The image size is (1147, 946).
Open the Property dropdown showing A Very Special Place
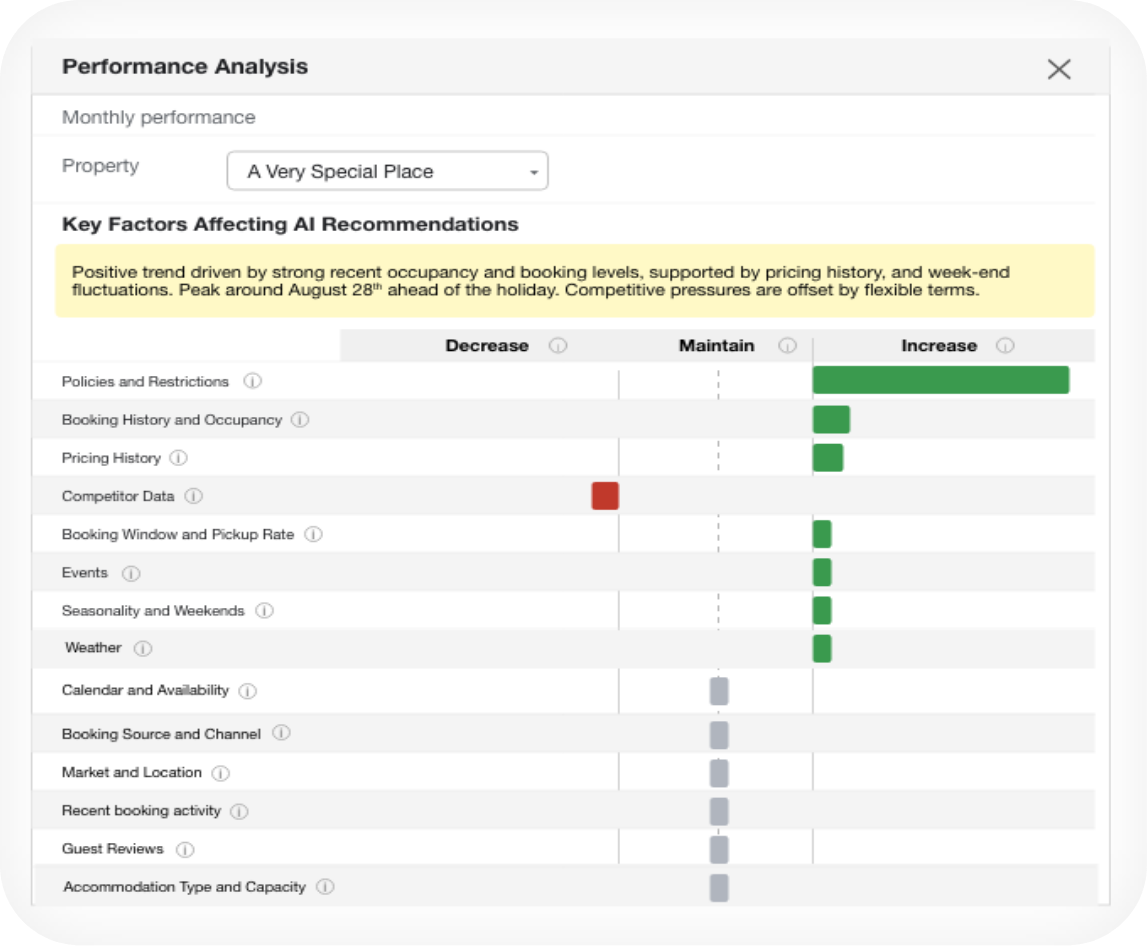click(388, 171)
